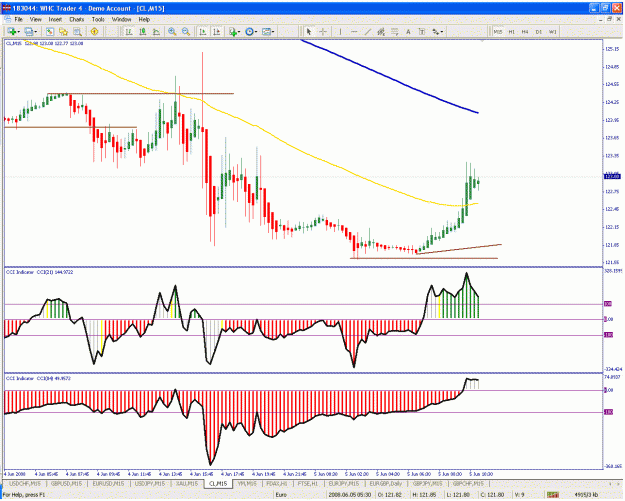Screen dimensions: 625x501
Task: Click the current price label on scale
Action: pos(613,176)
